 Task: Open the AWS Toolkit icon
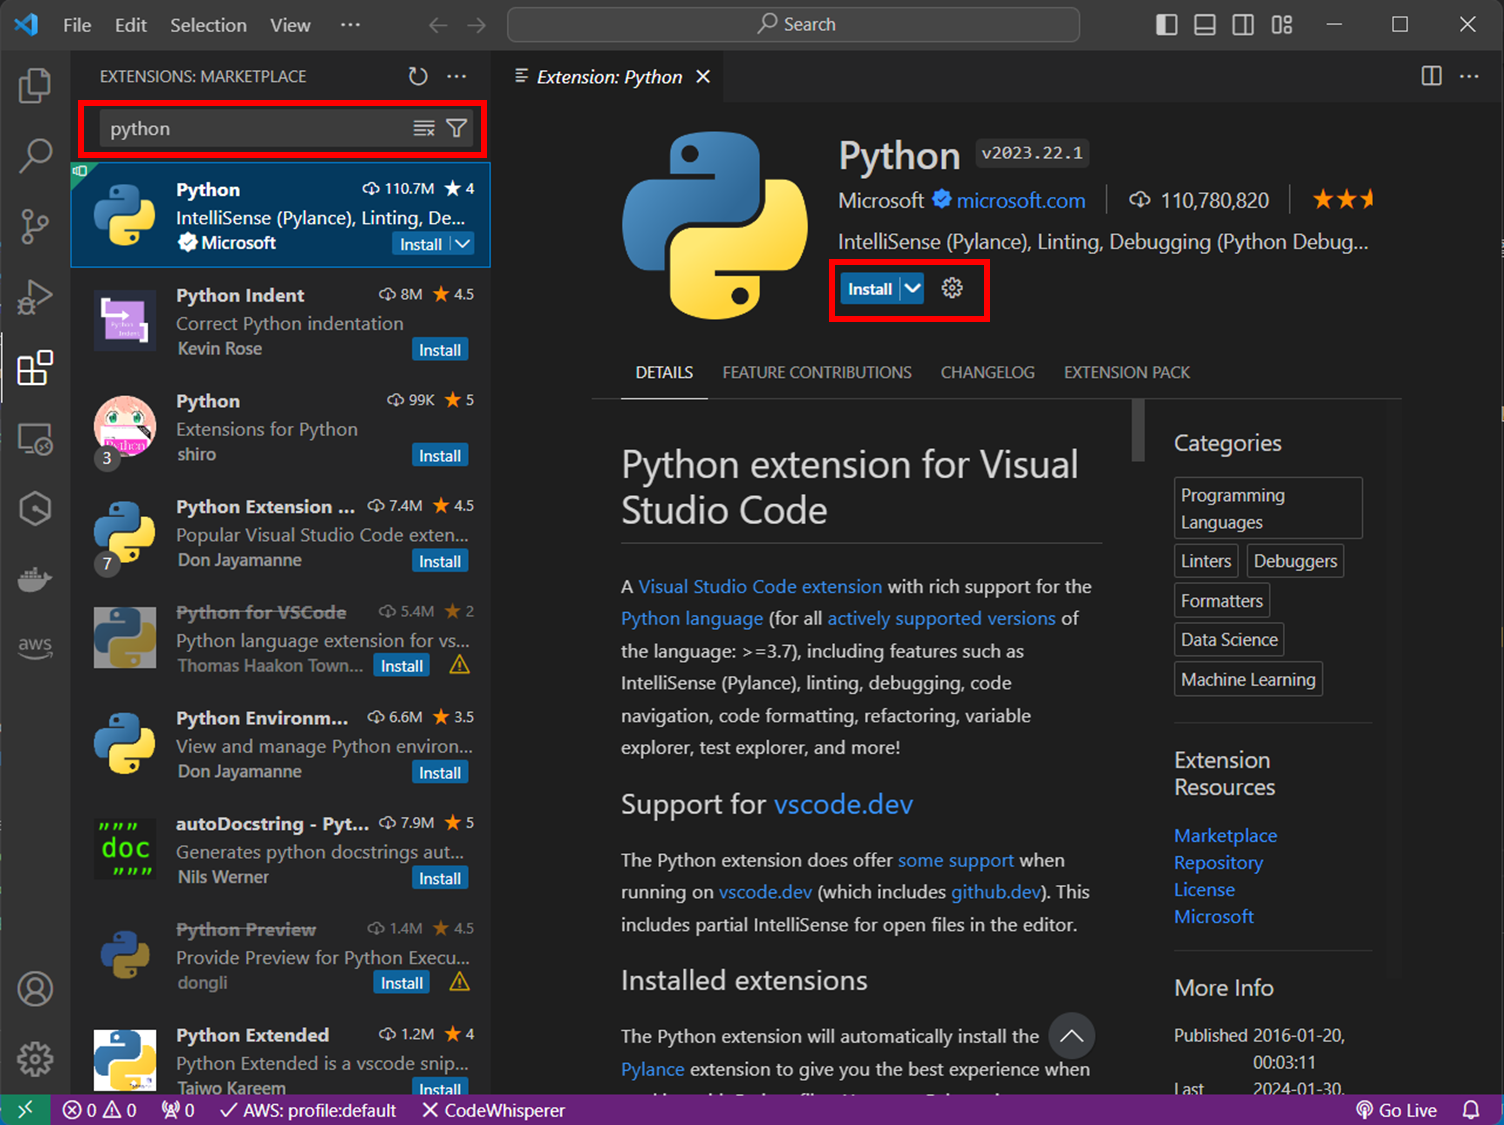(x=35, y=646)
